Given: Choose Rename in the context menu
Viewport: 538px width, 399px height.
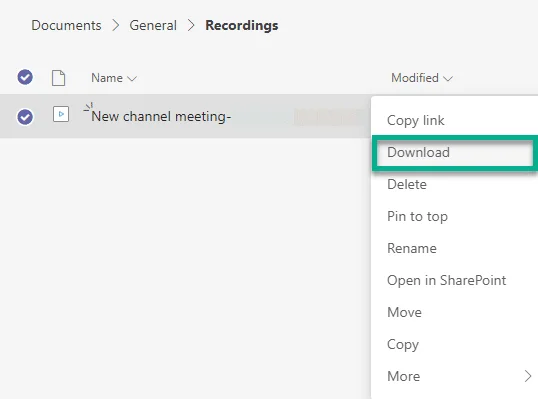Looking at the screenshot, I should (x=412, y=248).
